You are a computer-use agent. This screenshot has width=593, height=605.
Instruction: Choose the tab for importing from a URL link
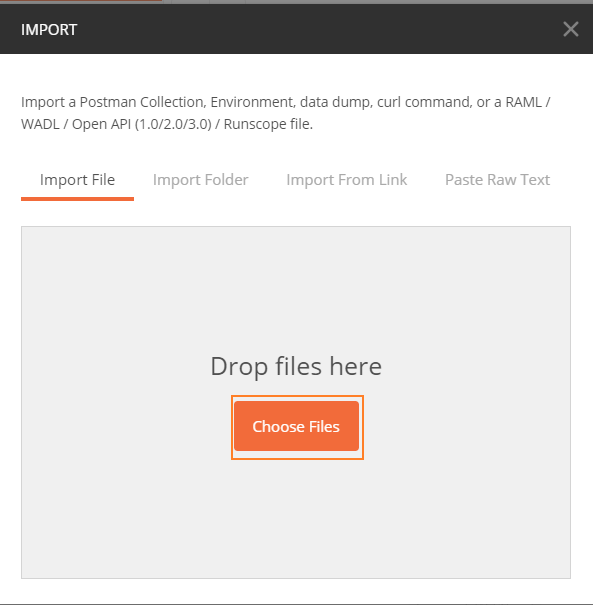click(346, 180)
